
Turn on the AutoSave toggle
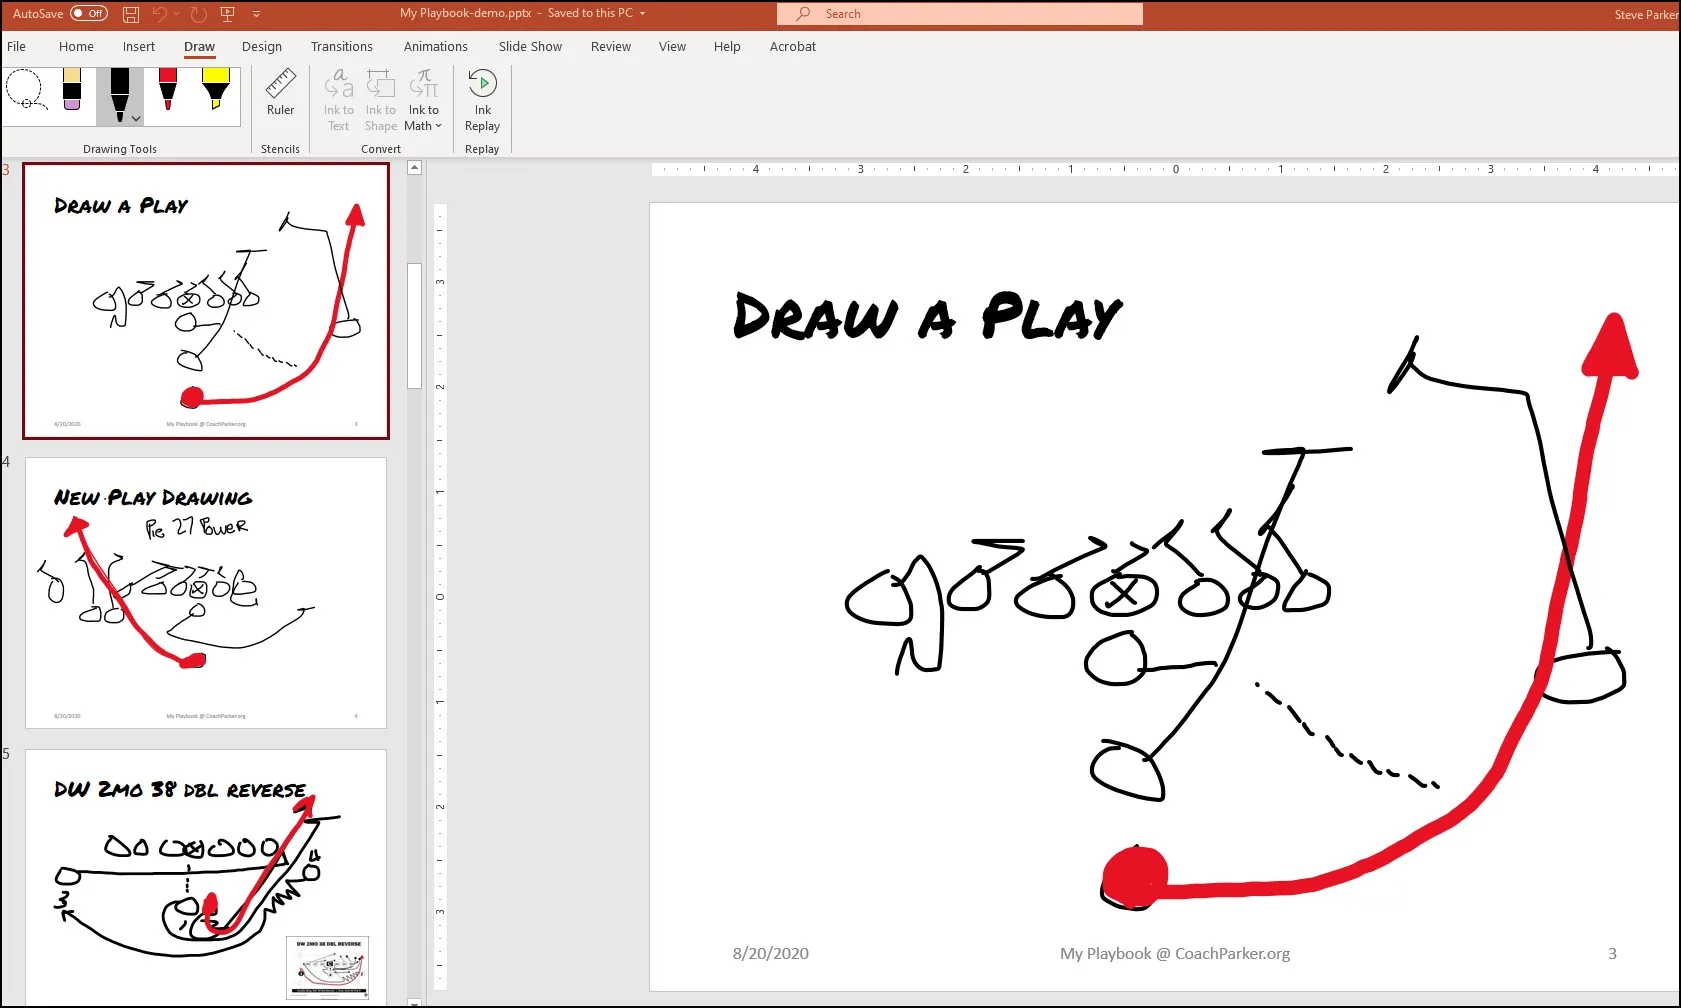89,14
